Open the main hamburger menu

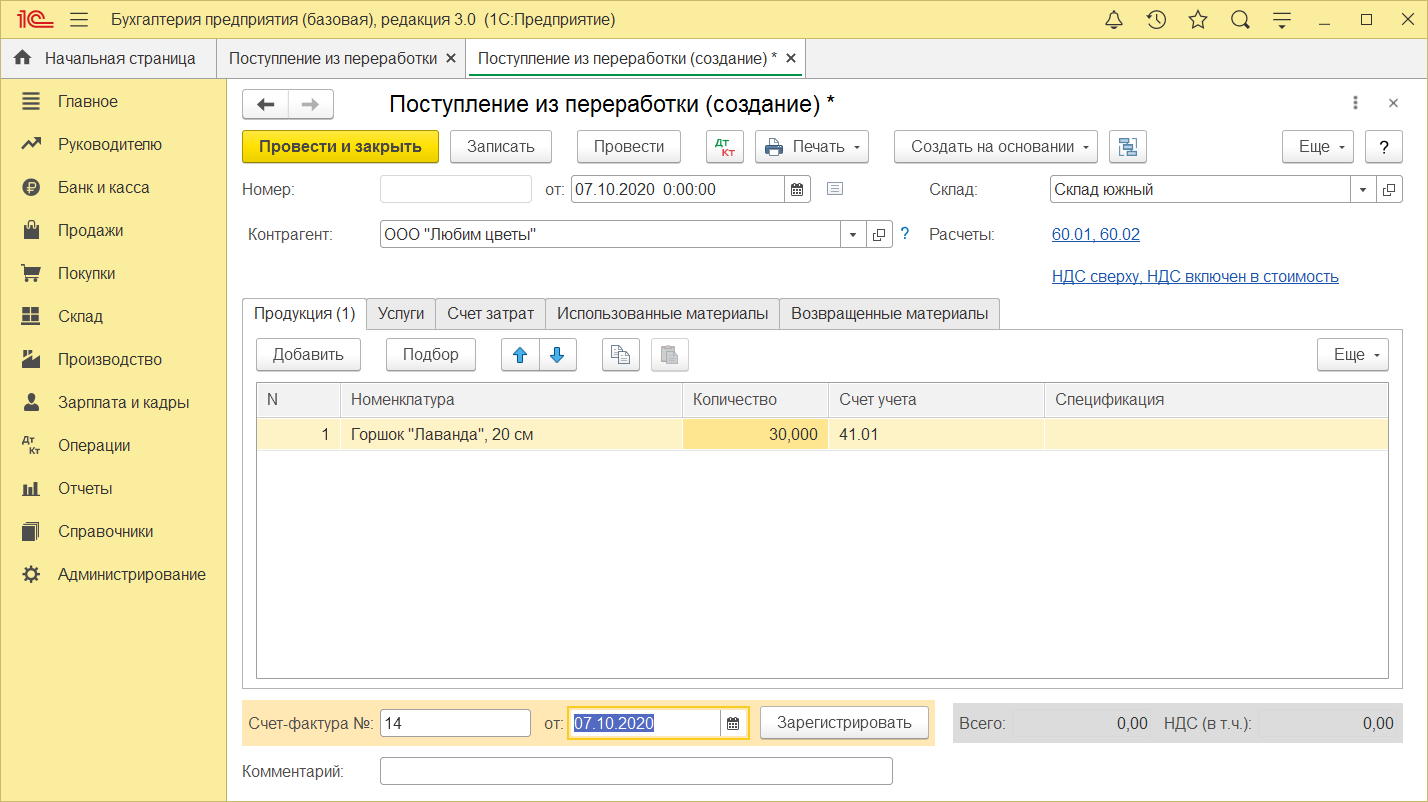click(x=80, y=20)
